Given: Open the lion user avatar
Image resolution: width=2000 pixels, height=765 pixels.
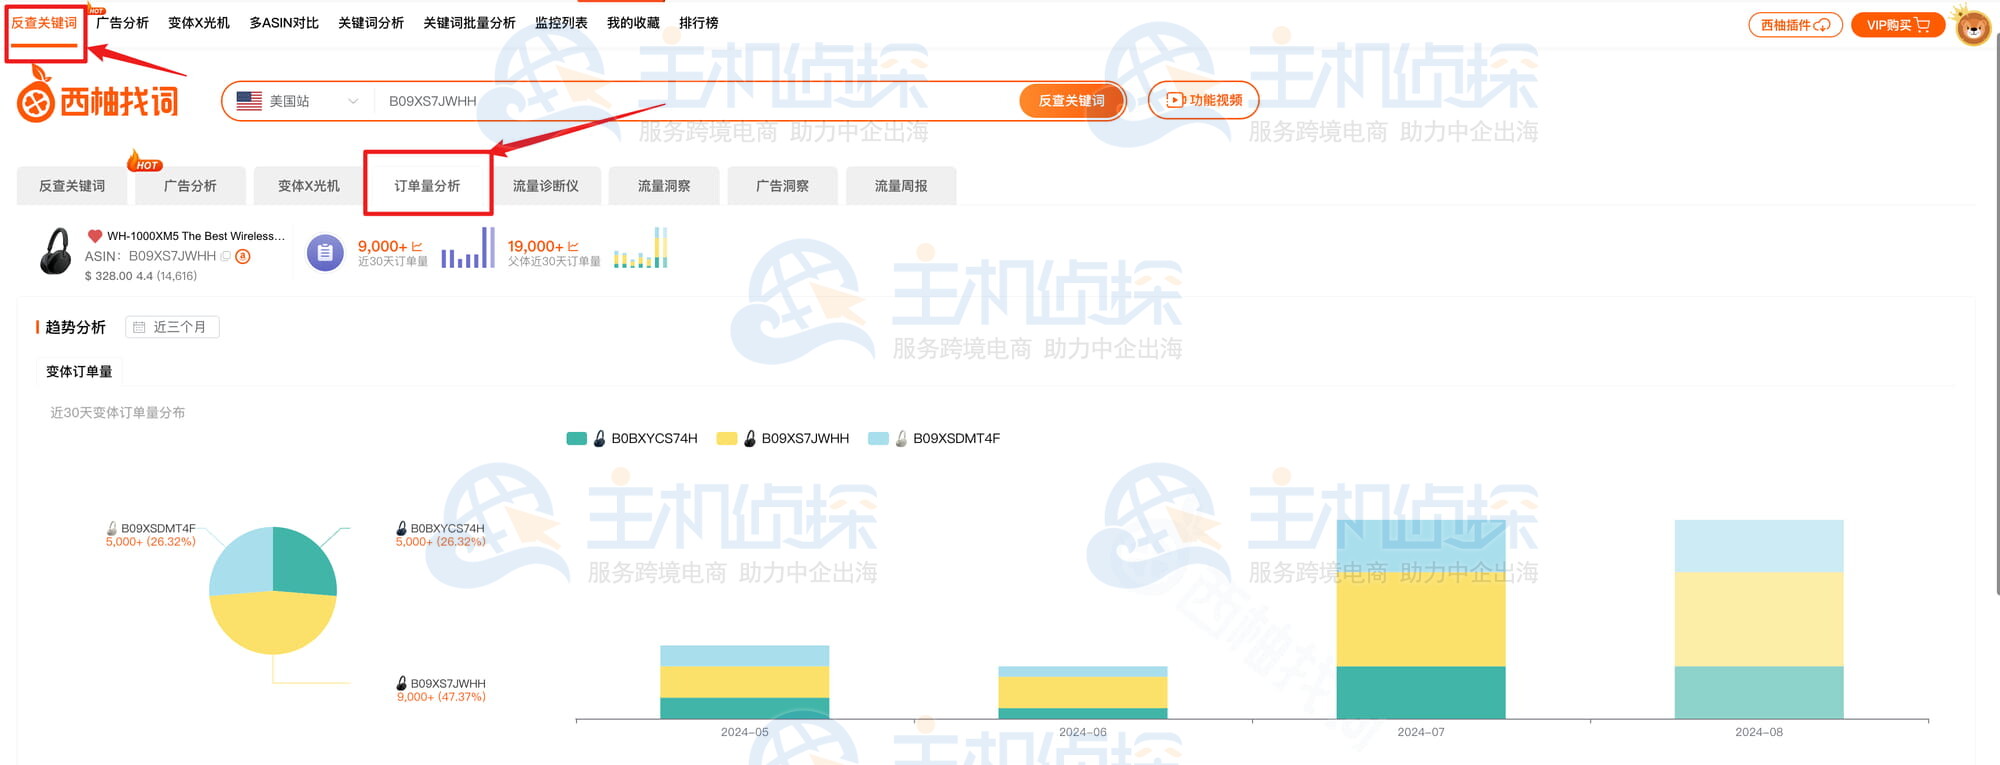Looking at the screenshot, I should pyautogui.click(x=1973, y=25).
